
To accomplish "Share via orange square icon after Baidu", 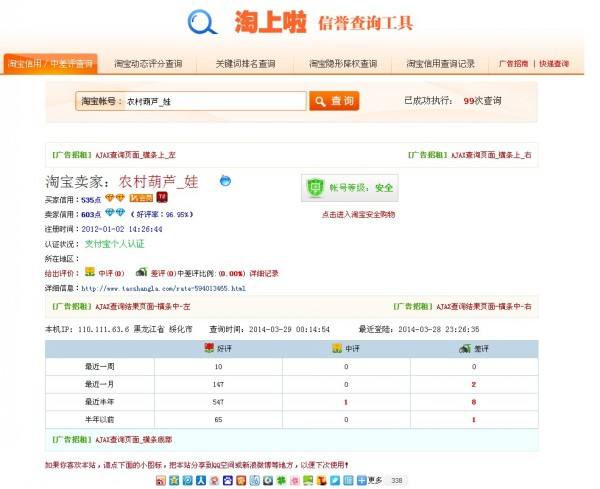I will 241,481.
